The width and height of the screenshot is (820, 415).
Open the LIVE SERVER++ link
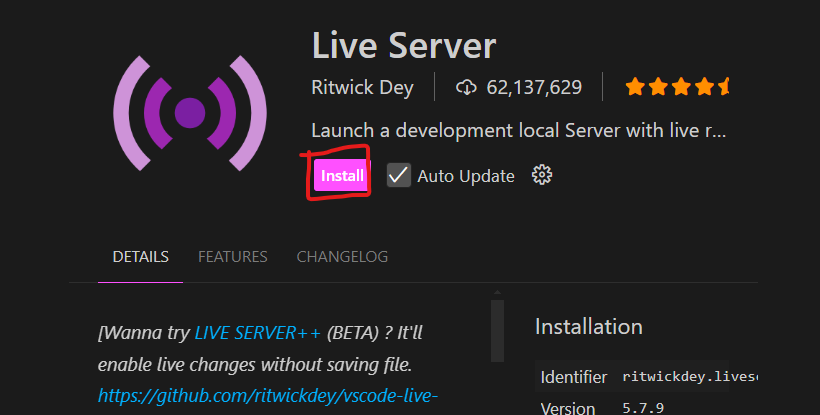(257, 333)
